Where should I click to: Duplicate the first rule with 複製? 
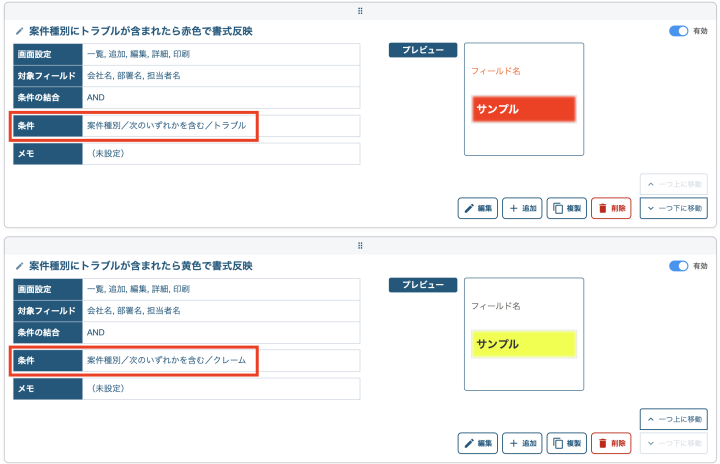point(566,208)
